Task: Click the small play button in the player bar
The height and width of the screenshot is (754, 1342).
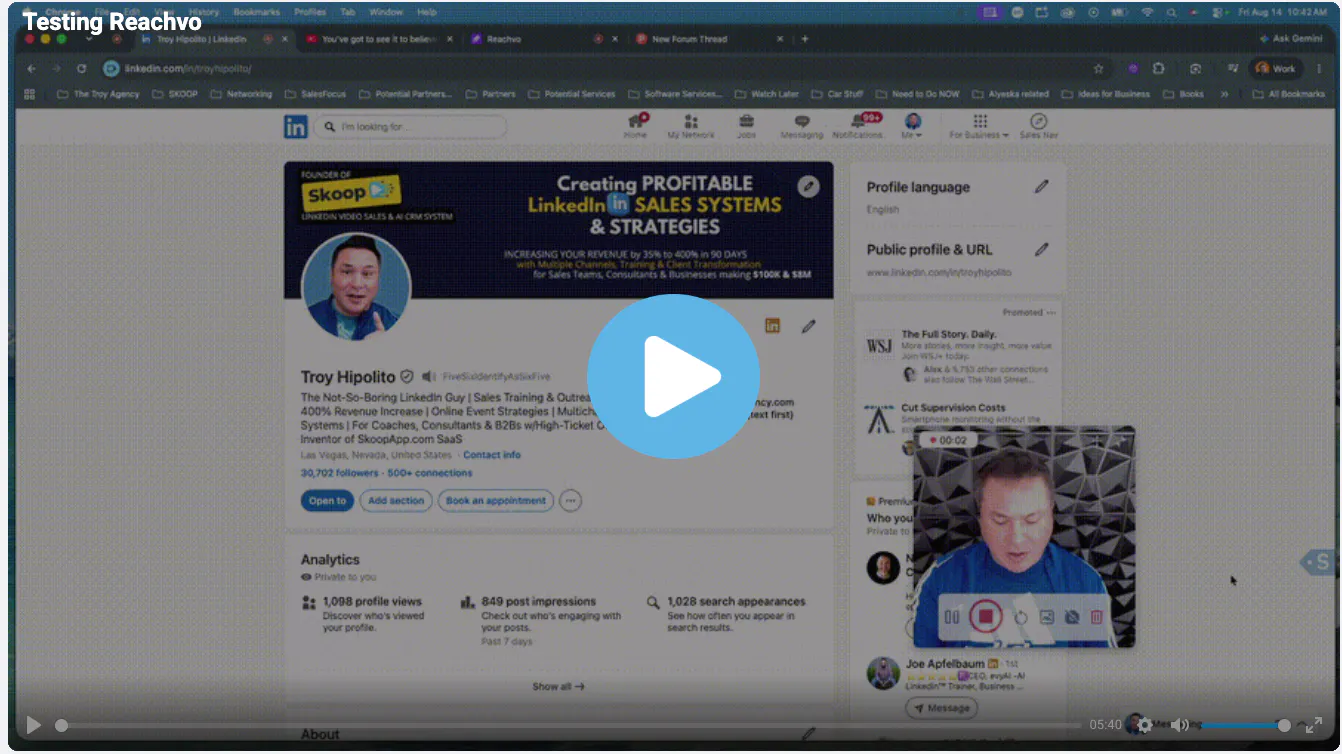Action: (x=34, y=725)
